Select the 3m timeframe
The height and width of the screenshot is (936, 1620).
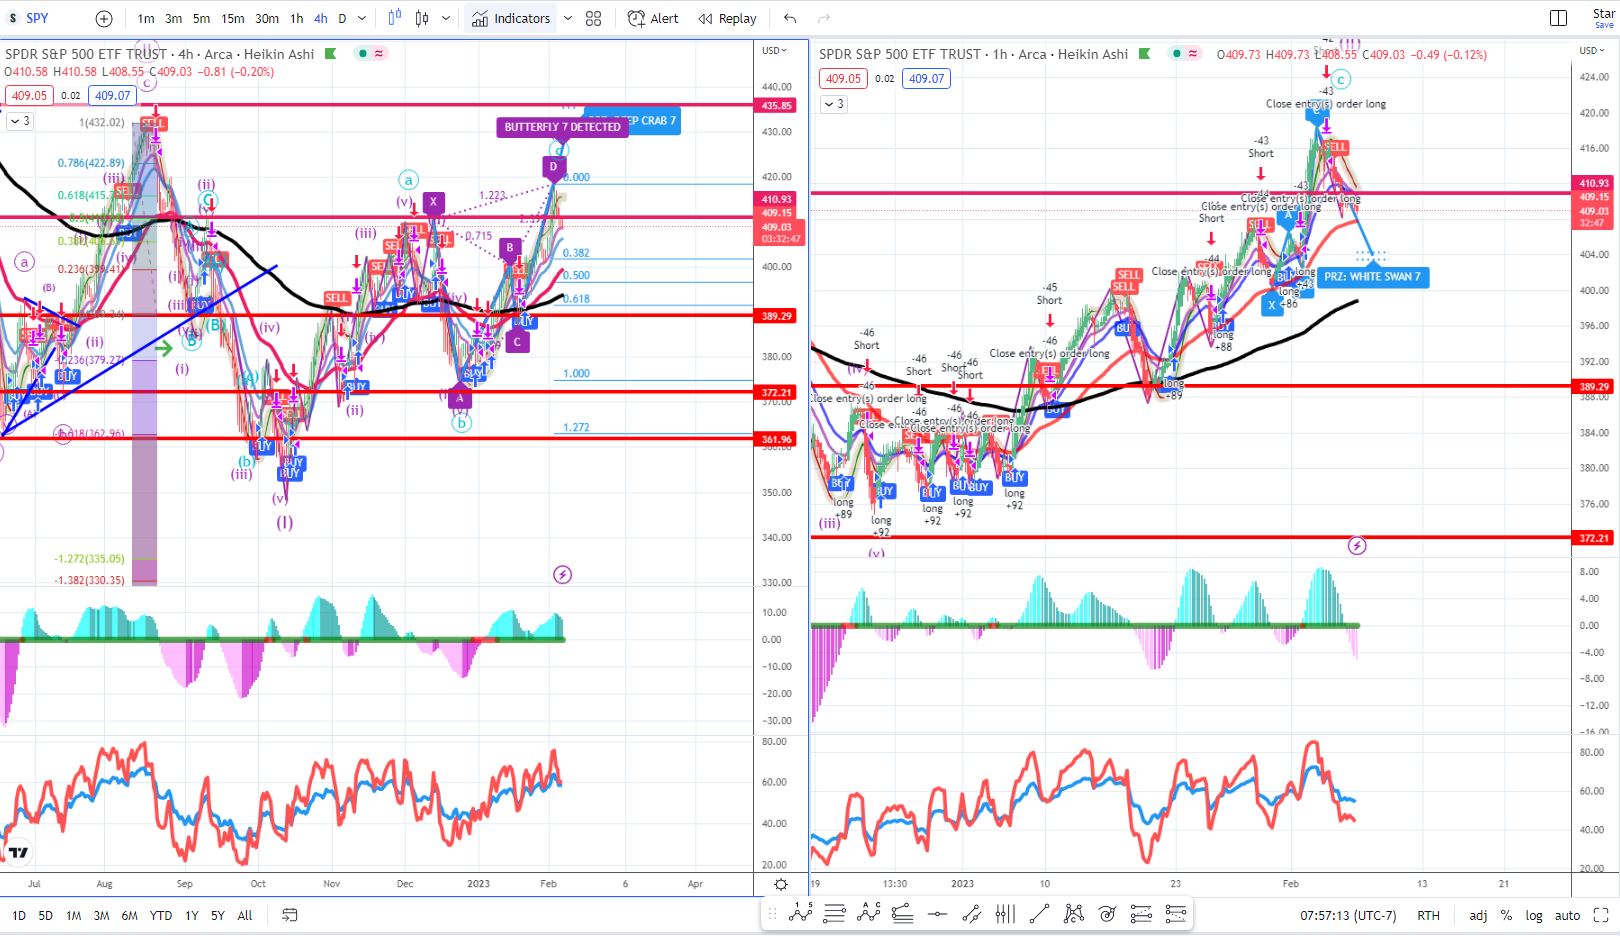coord(174,18)
